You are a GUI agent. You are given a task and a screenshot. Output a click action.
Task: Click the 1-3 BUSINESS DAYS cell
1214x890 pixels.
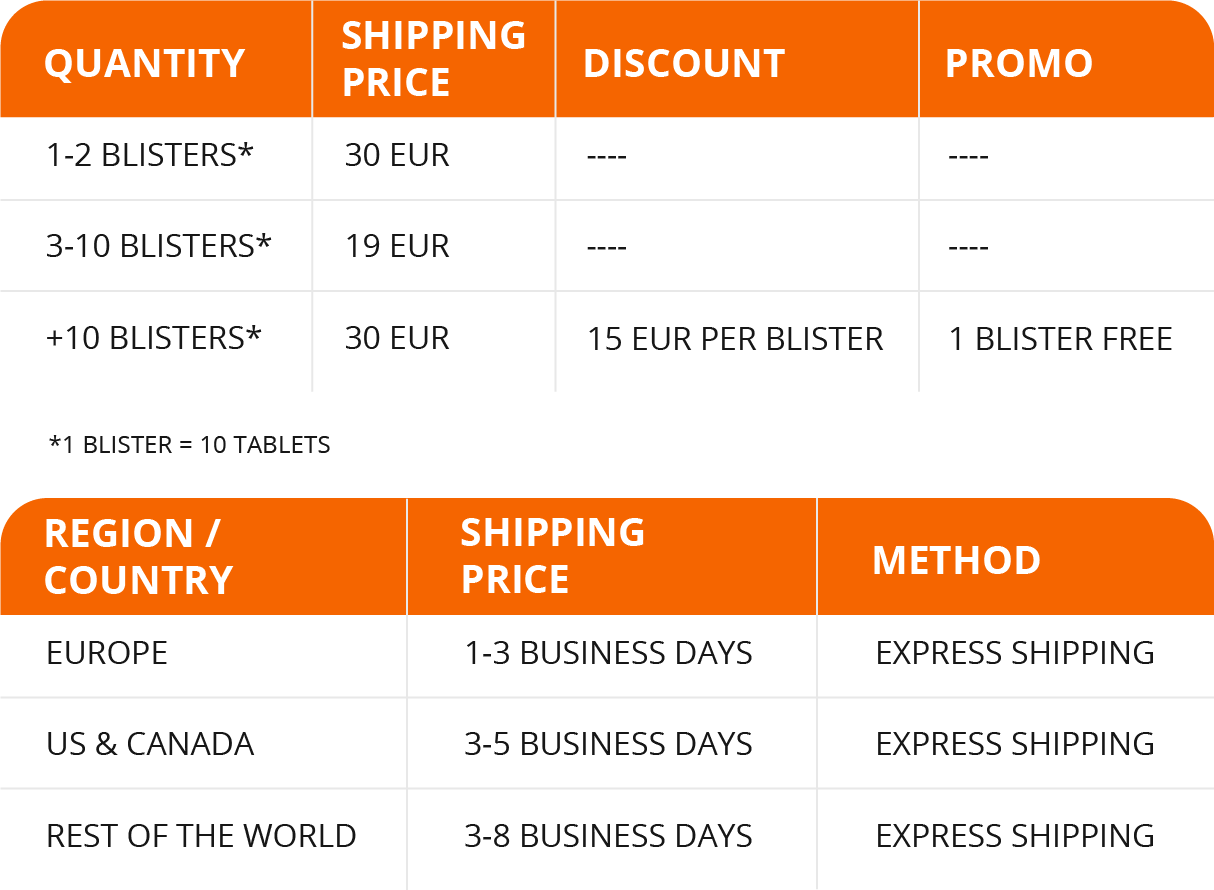pyautogui.click(x=608, y=653)
